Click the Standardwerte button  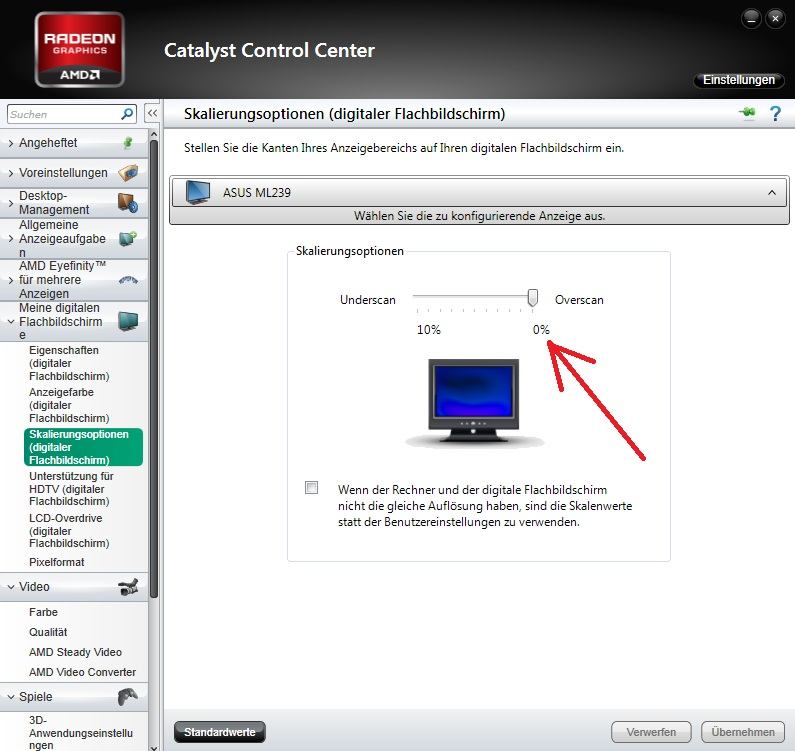220,732
